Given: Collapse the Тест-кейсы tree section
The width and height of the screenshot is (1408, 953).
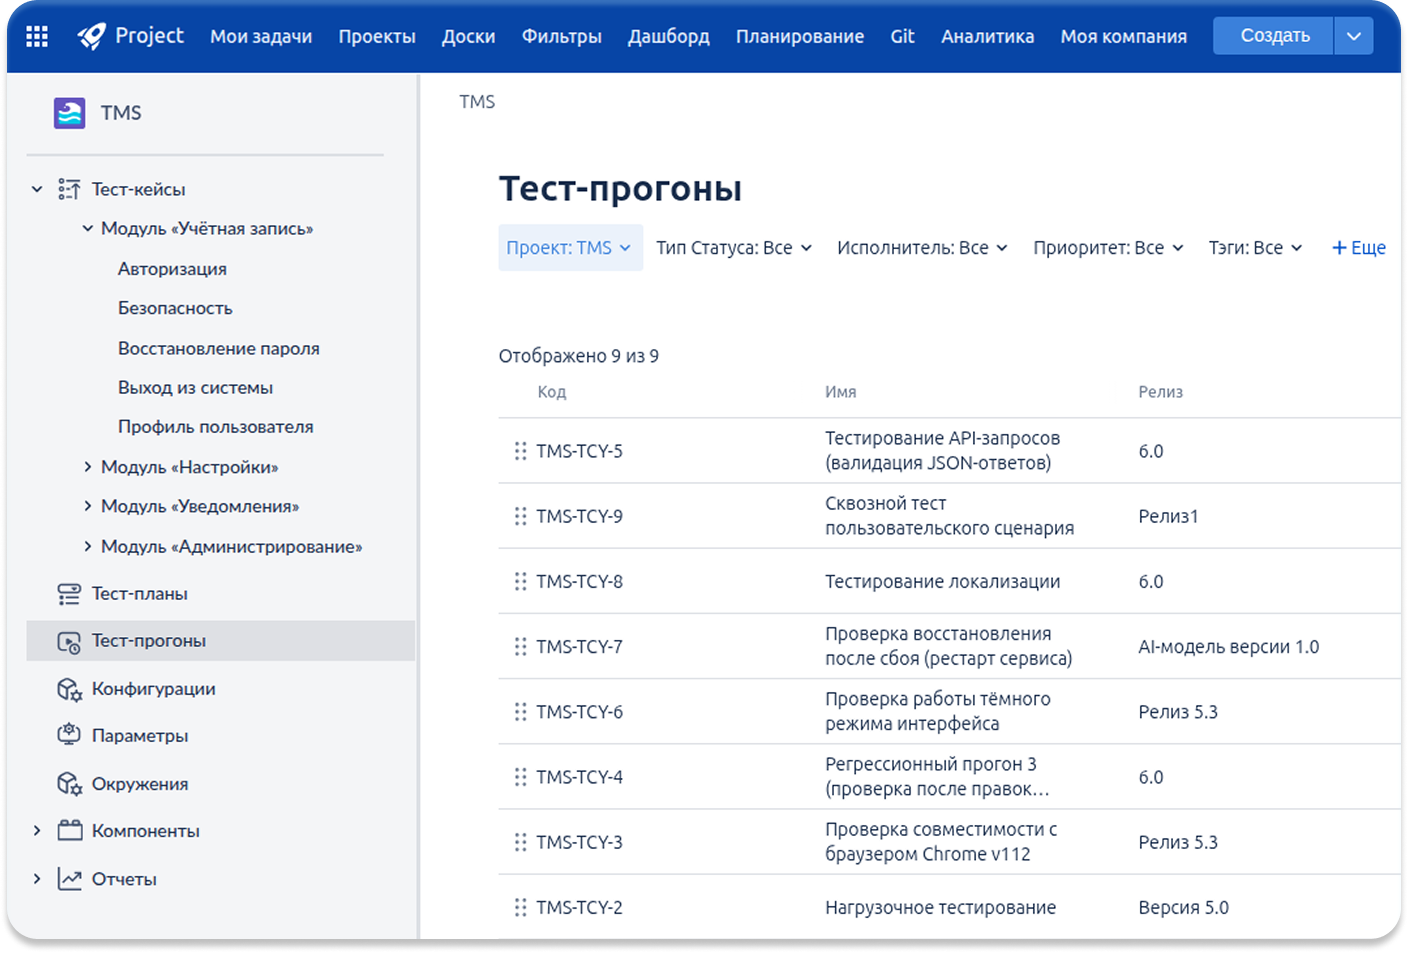Looking at the screenshot, I should [37, 189].
